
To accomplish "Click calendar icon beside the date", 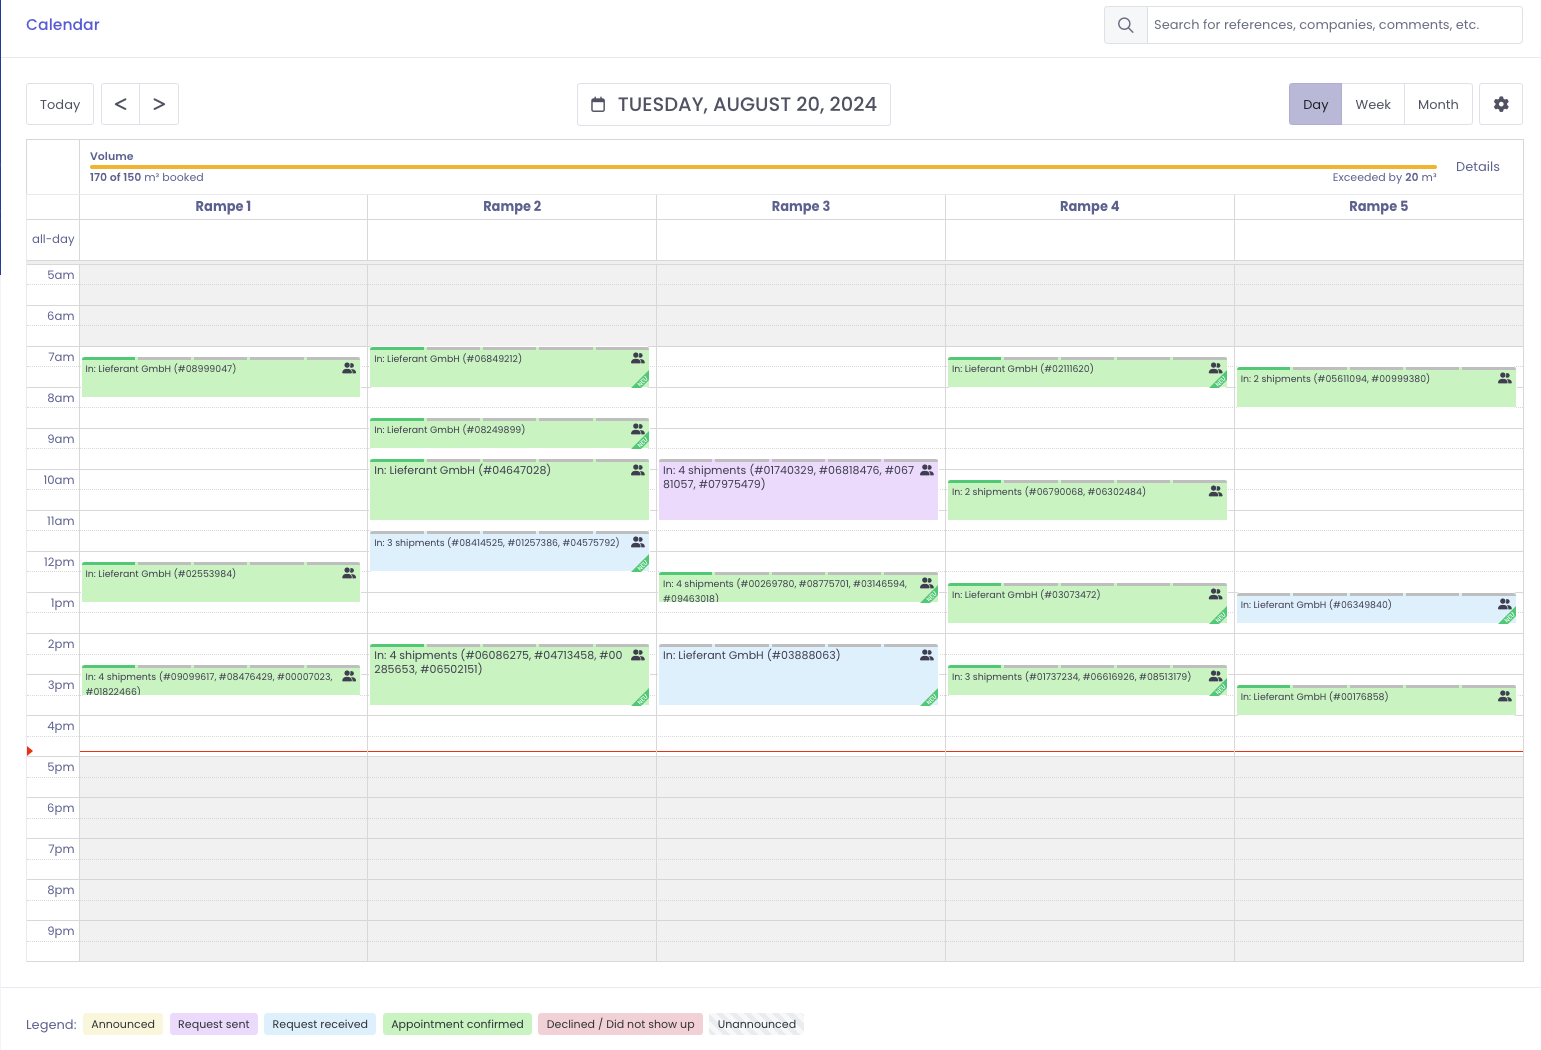I will 598,105.
